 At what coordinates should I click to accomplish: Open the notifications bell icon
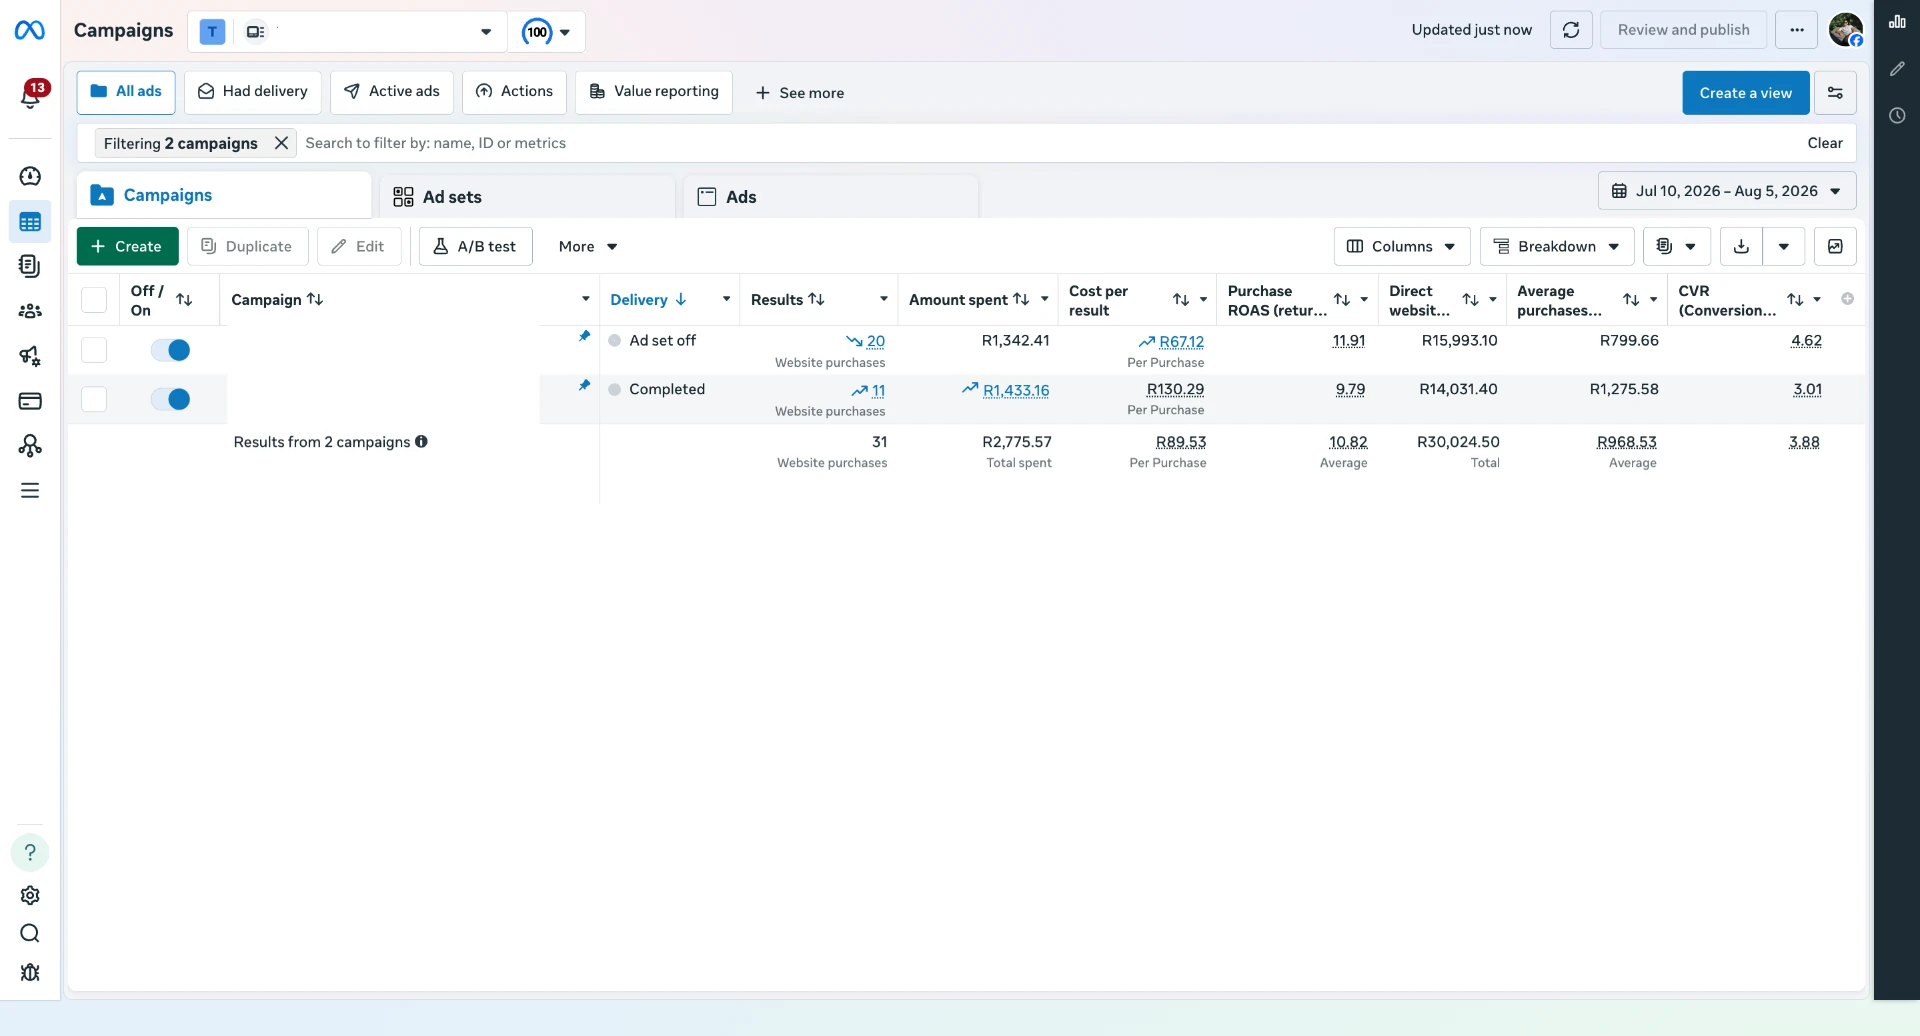point(30,96)
